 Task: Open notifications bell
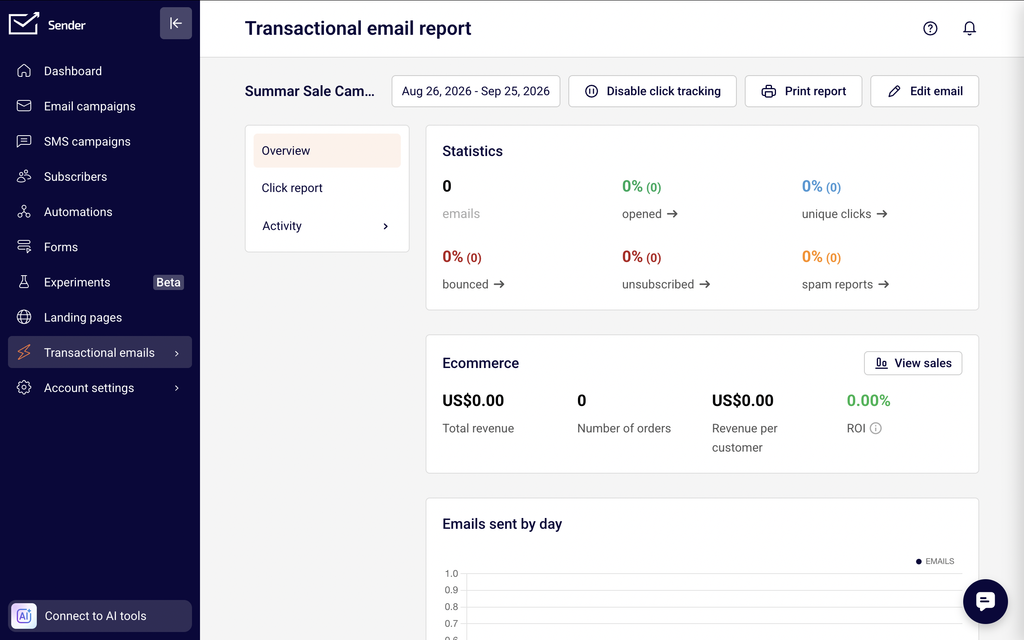[x=969, y=28]
